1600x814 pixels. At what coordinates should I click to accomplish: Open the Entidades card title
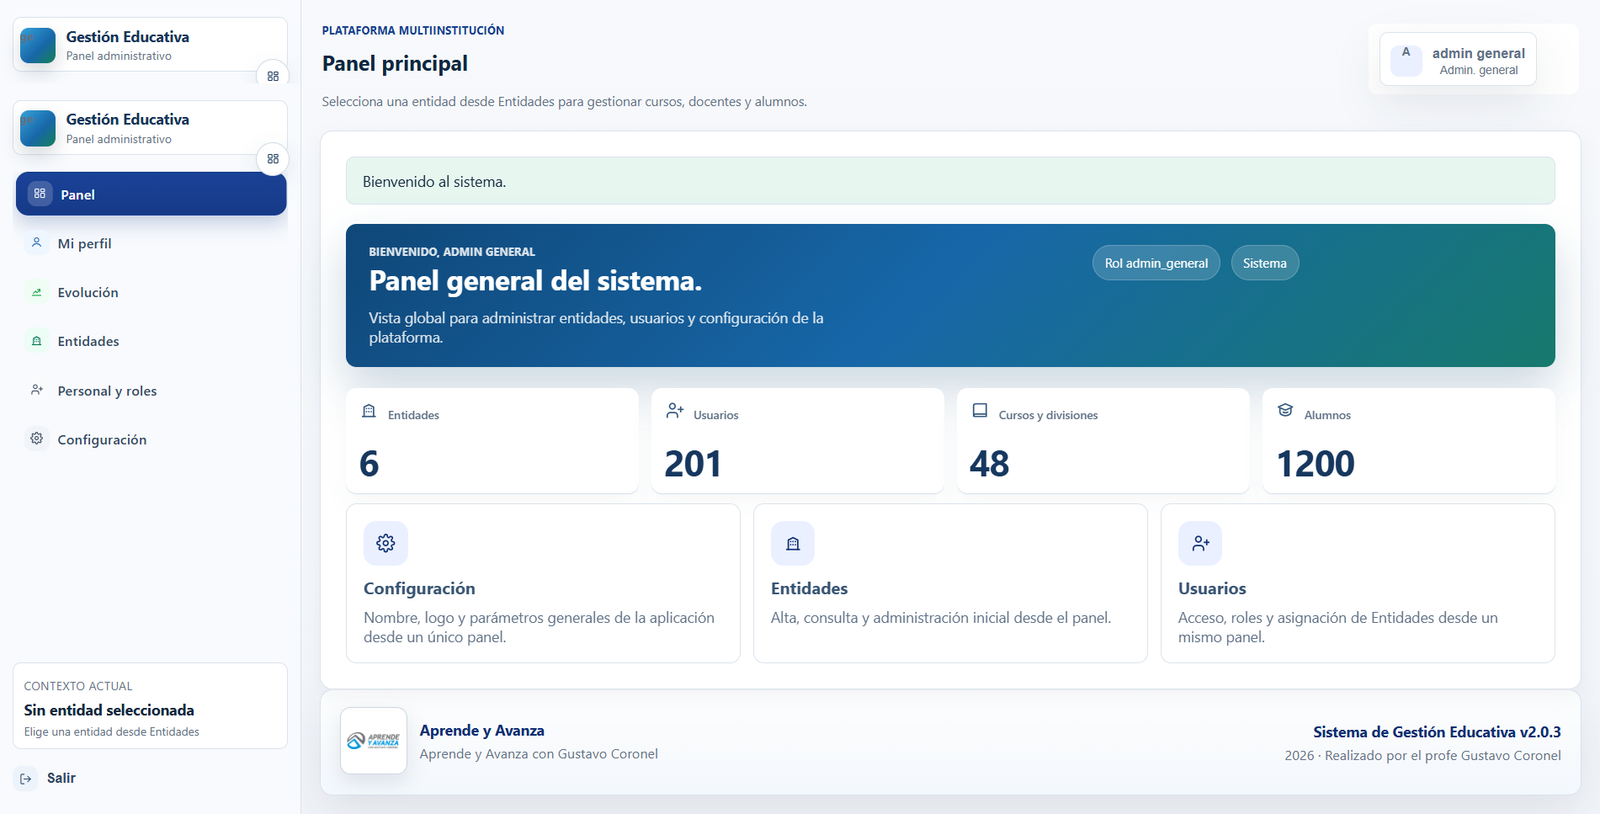(809, 589)
